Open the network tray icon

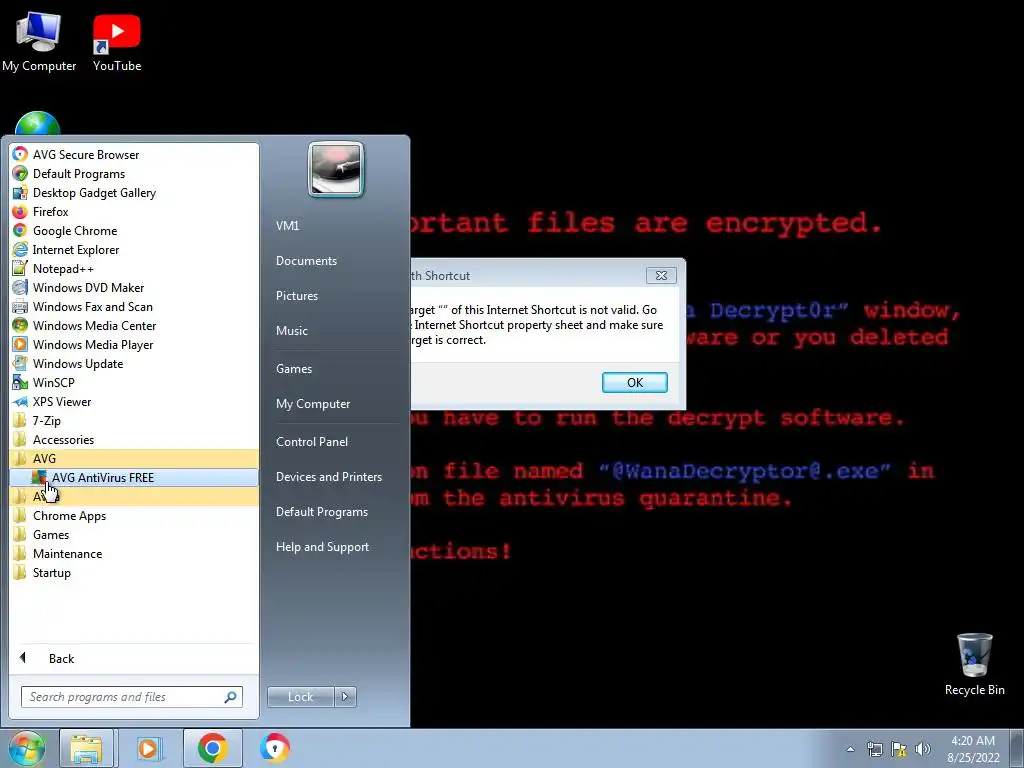[x=874, y=749]
